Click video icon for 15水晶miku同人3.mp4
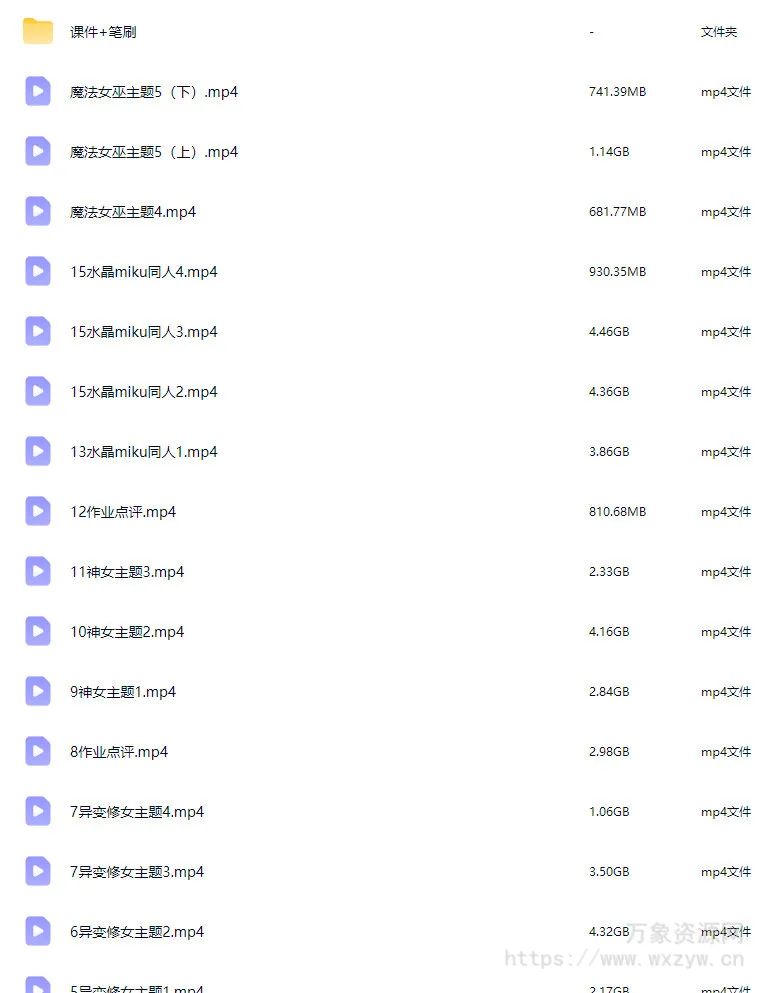Screen dimensions: 775x993 coord(38,331)
